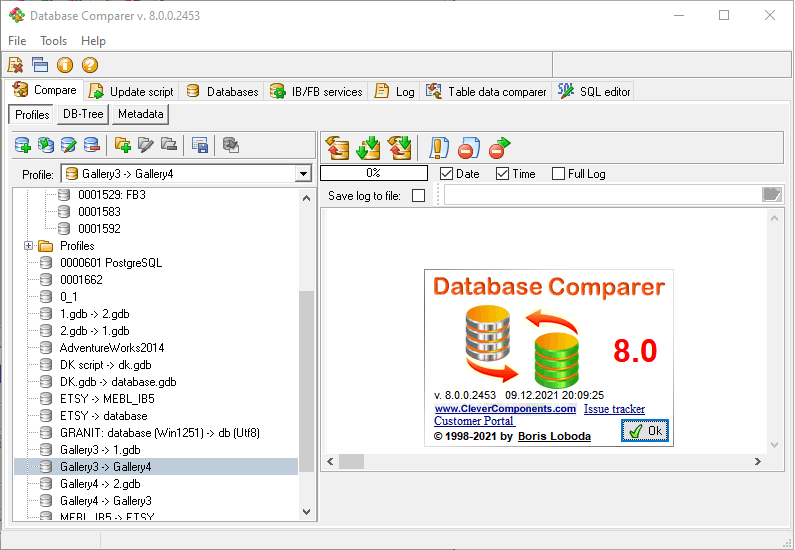Click the grey delete folder icon
This screenshot has height=550, width=795.
coord(169,145)
